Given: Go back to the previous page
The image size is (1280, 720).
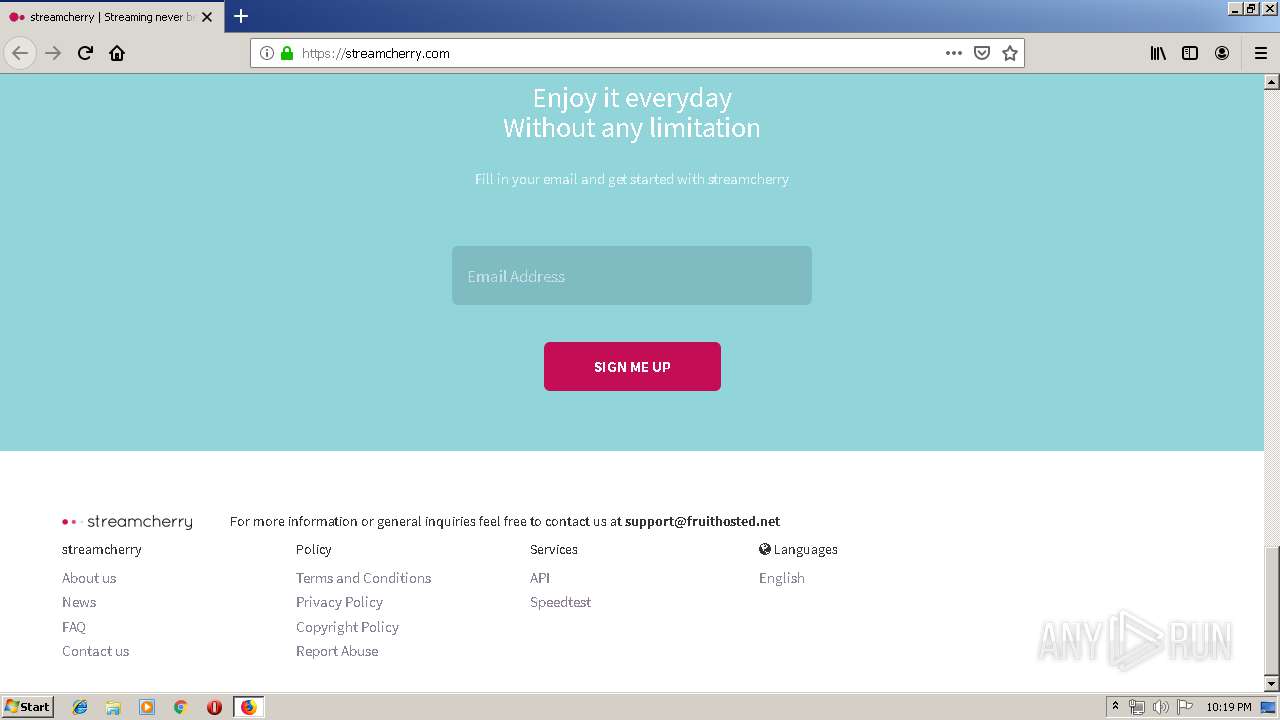Looking at the screenshot, I should click(20, 53).
